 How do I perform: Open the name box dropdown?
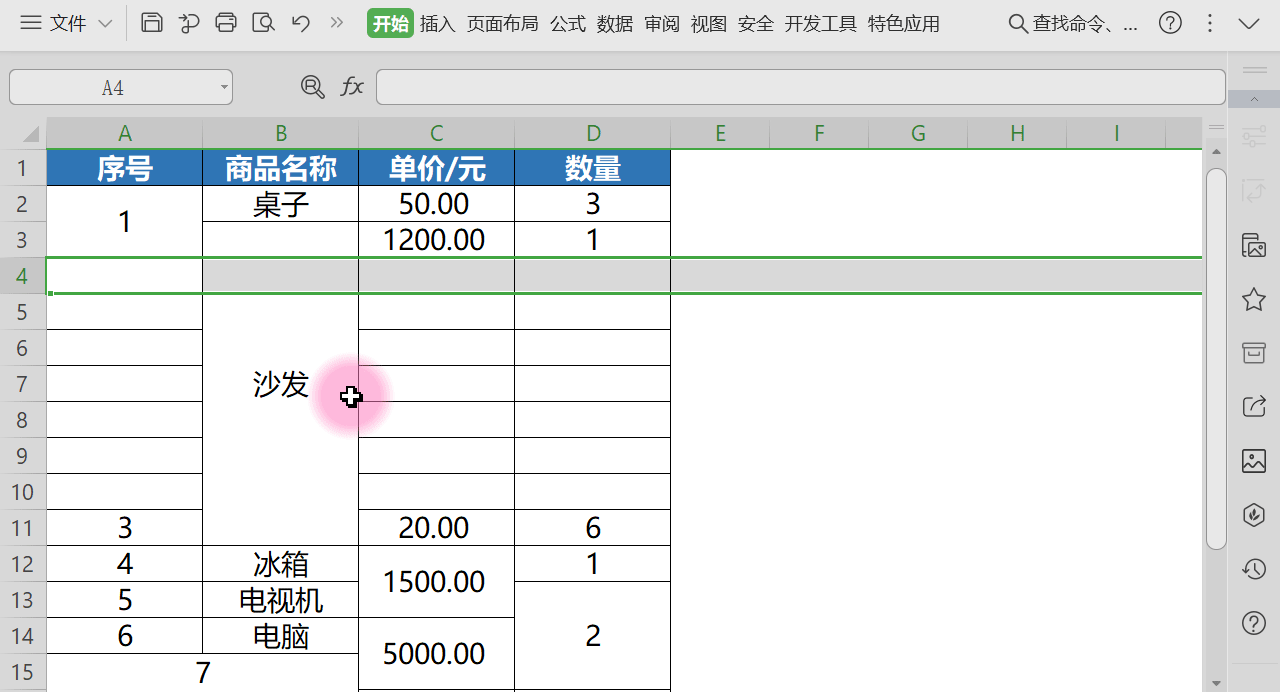click(222, 87)
